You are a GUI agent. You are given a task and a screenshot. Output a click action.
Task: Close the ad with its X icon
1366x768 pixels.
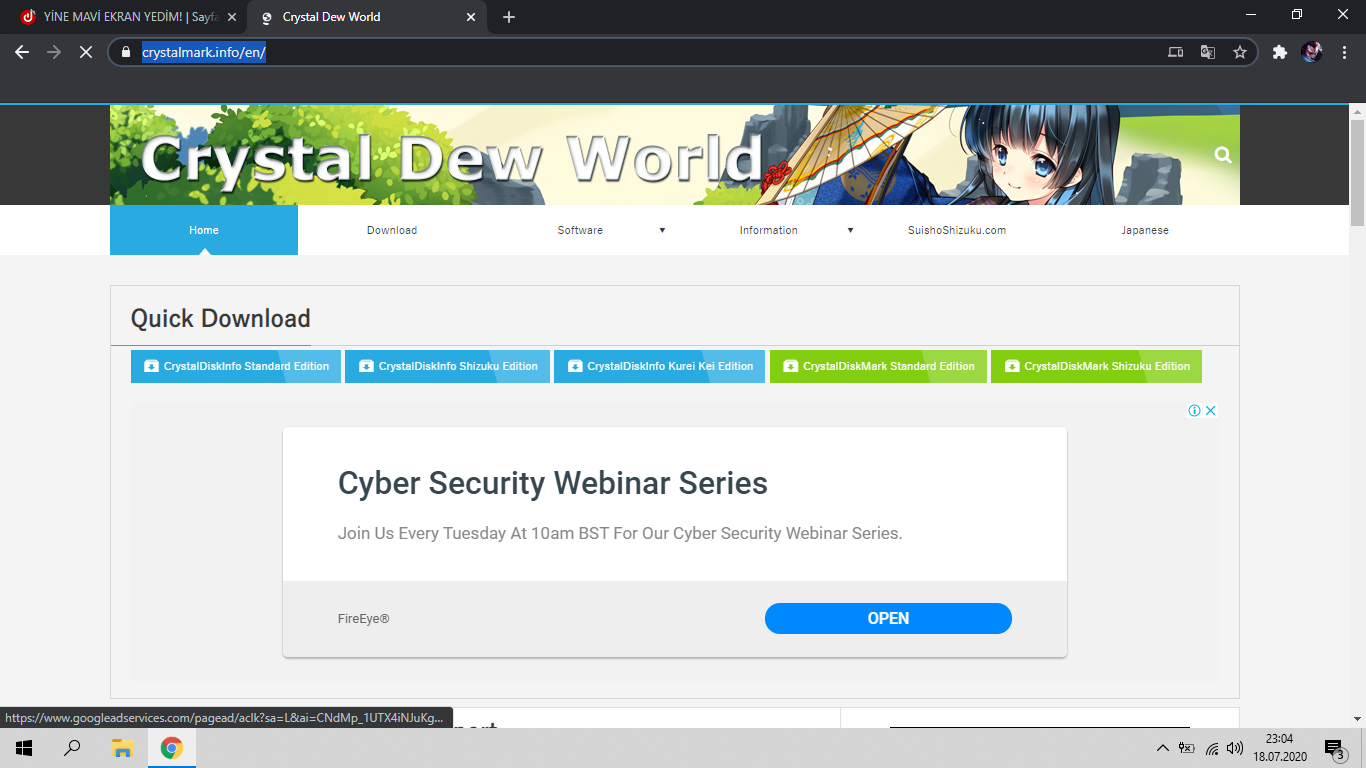[1210, 410]
